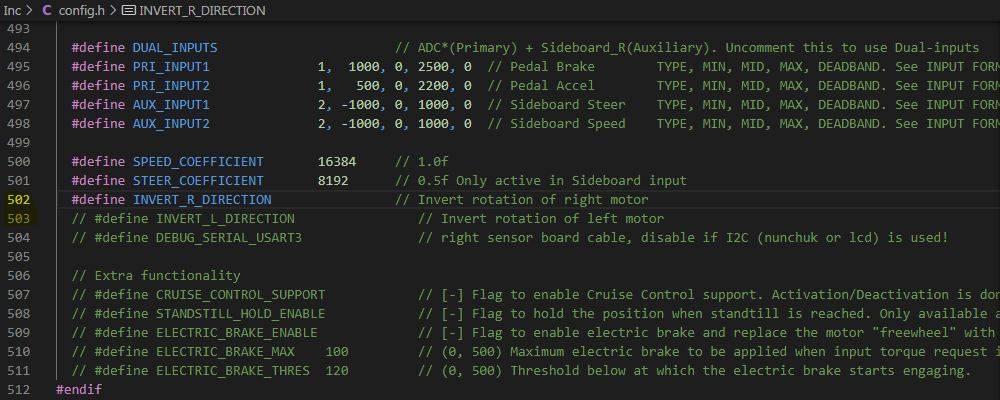Open the Inc folder breadcrumb
This screenshot has height=400, width=1000.
click(x=12, y=11)
